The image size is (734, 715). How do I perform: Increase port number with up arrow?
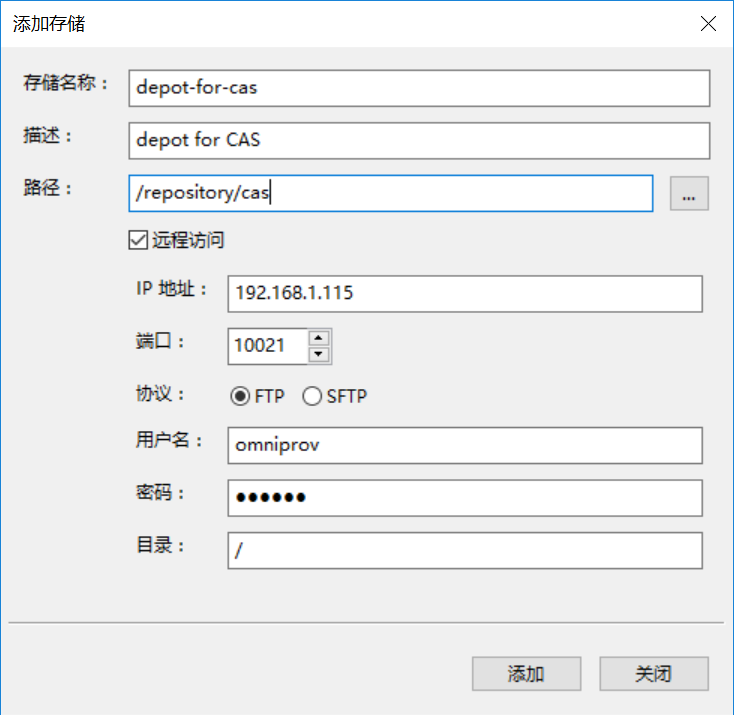(319, 338)
